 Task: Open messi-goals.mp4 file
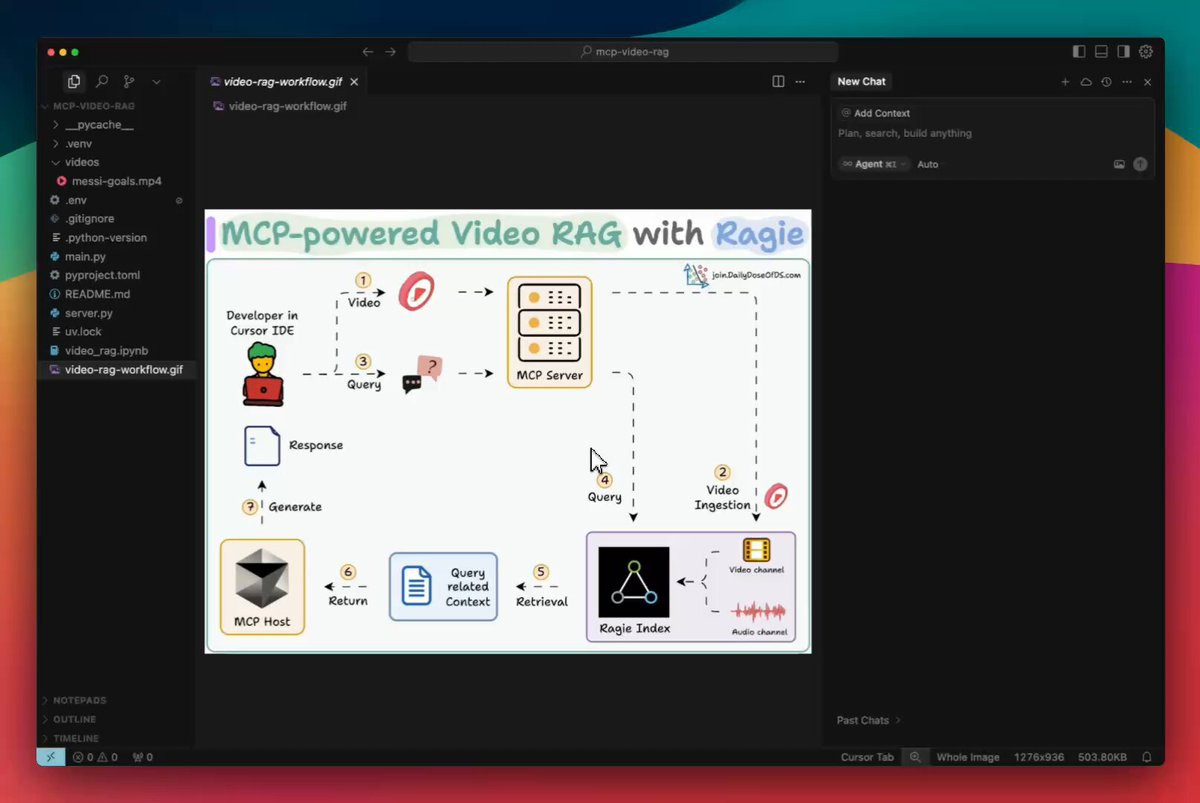[117, 181]
